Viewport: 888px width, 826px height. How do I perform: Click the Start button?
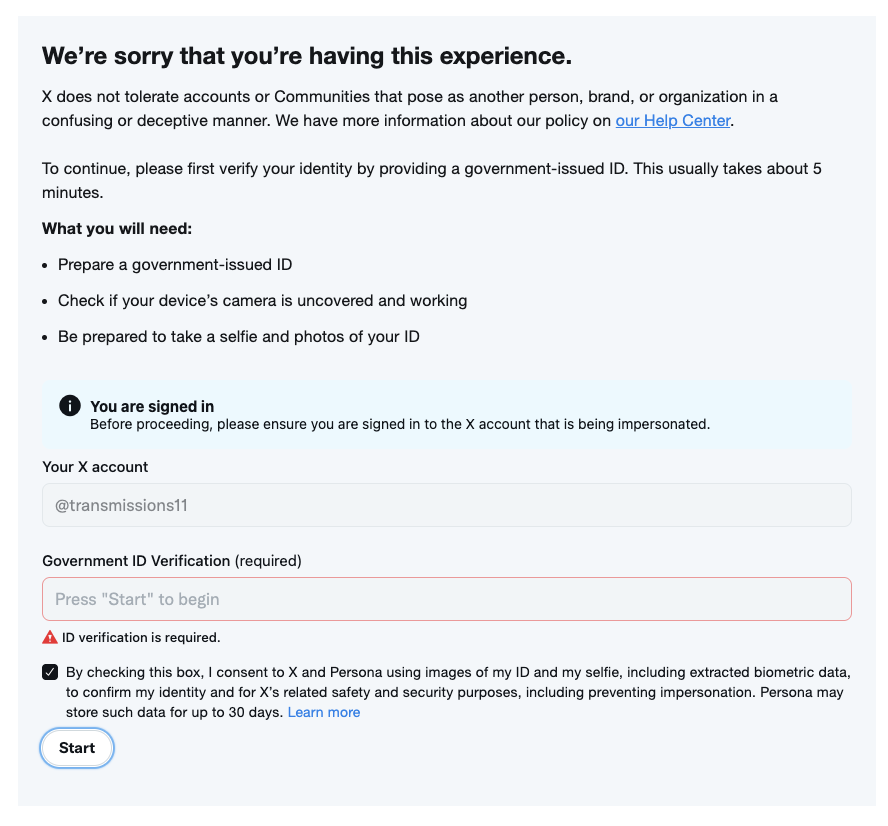tap(77, 748)
